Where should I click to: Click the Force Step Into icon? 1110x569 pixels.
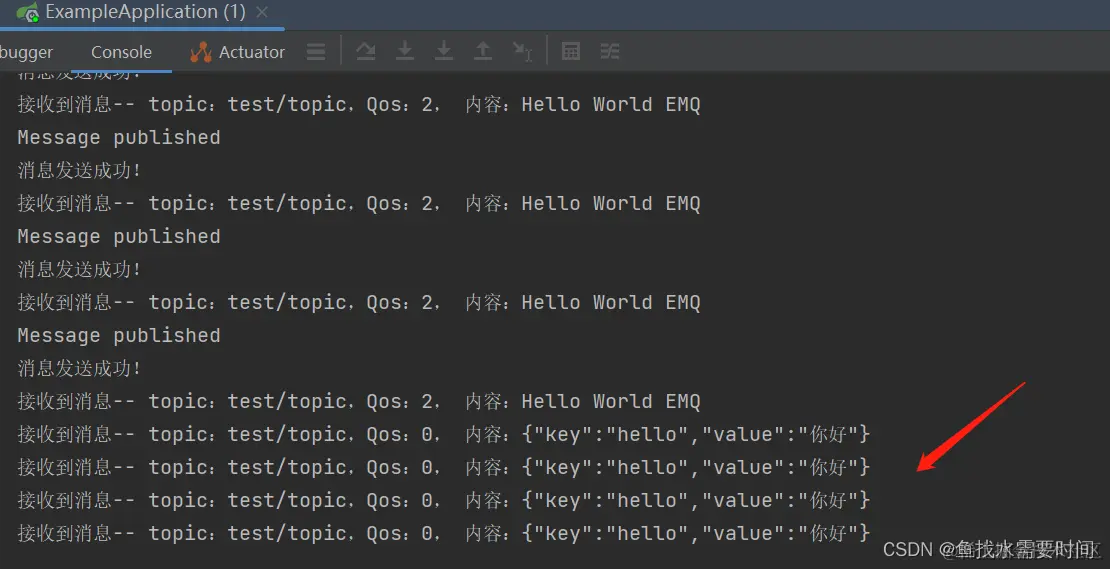(444, 52)
